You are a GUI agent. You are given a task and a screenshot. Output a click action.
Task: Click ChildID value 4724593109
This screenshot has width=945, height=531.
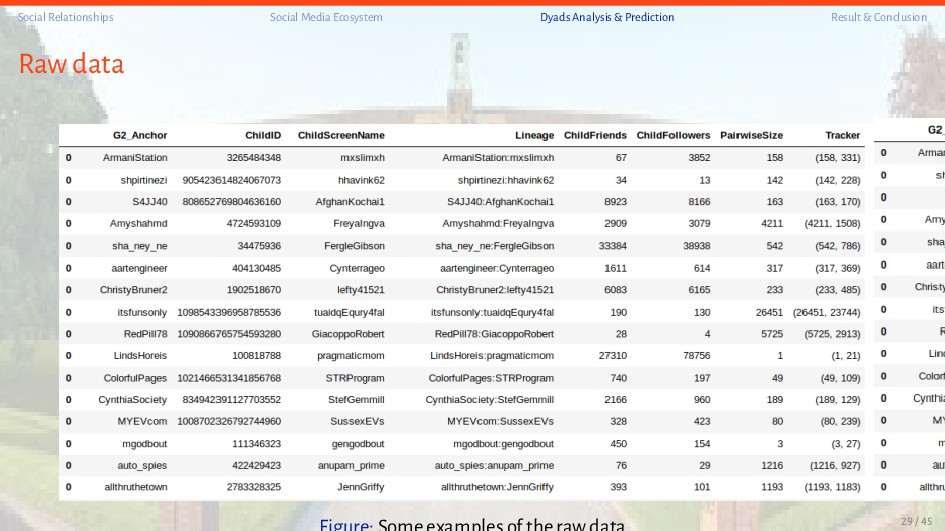point(254,223)
